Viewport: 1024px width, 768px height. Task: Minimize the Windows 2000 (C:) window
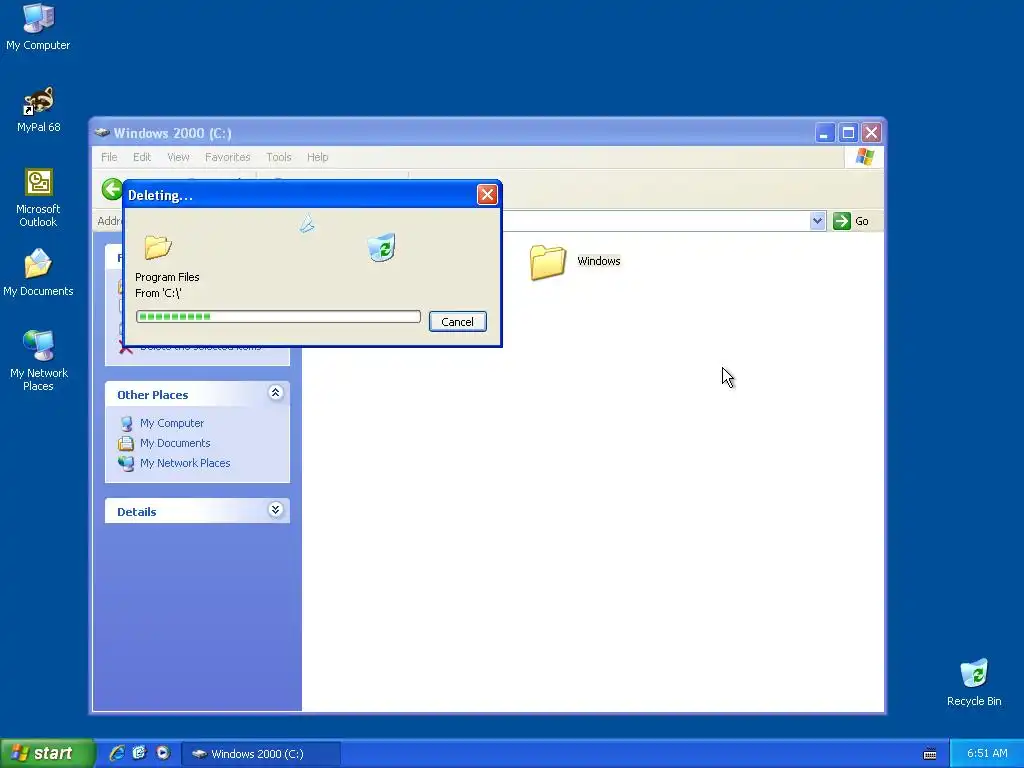825,133
